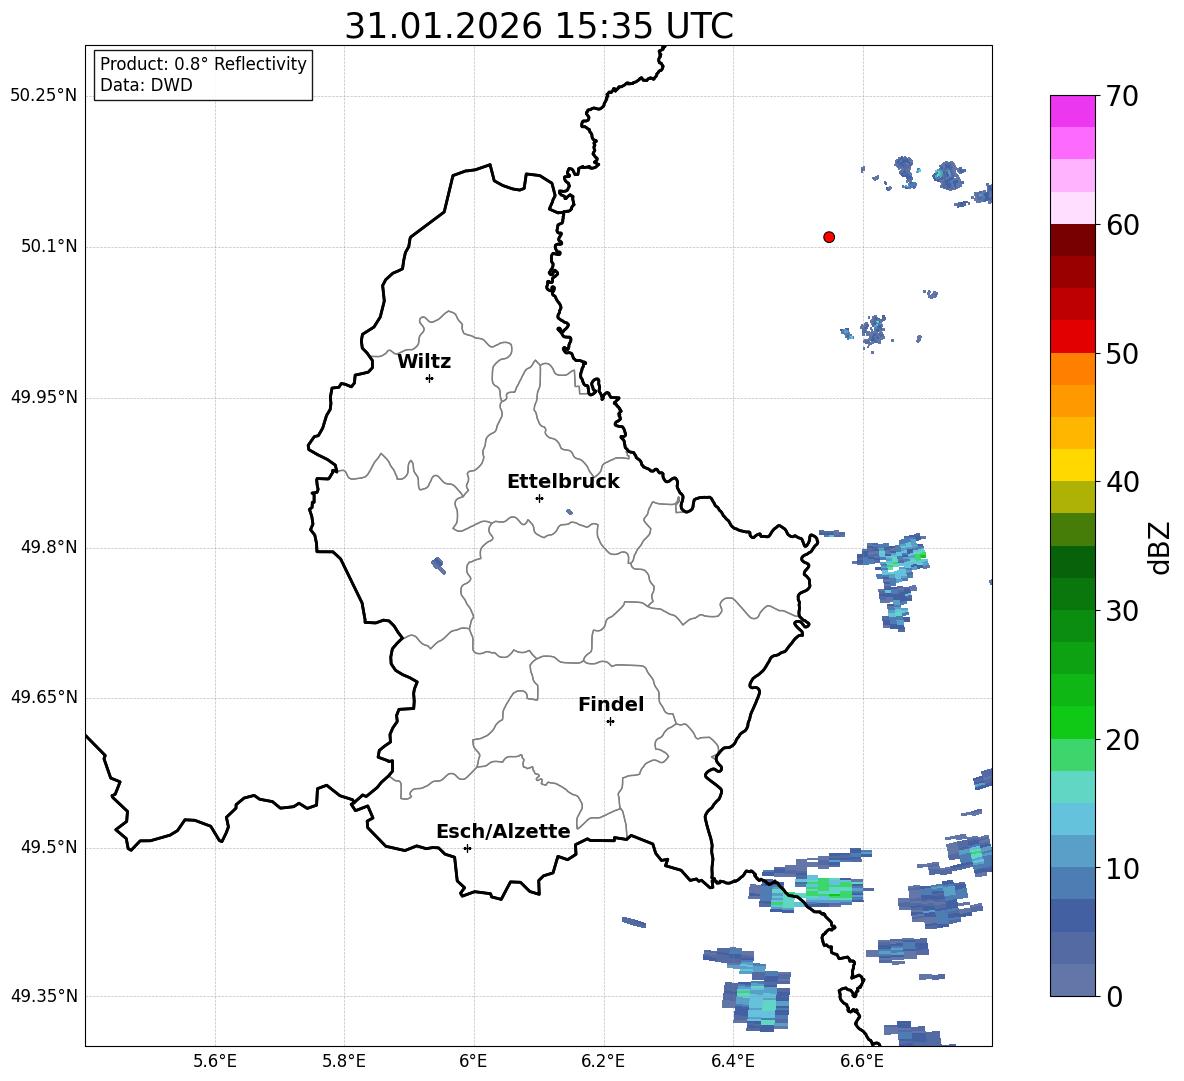Click the 49.8°N latitude label
The height and width of the screenshot is (1081, 1184).
(x=48, y=547)
